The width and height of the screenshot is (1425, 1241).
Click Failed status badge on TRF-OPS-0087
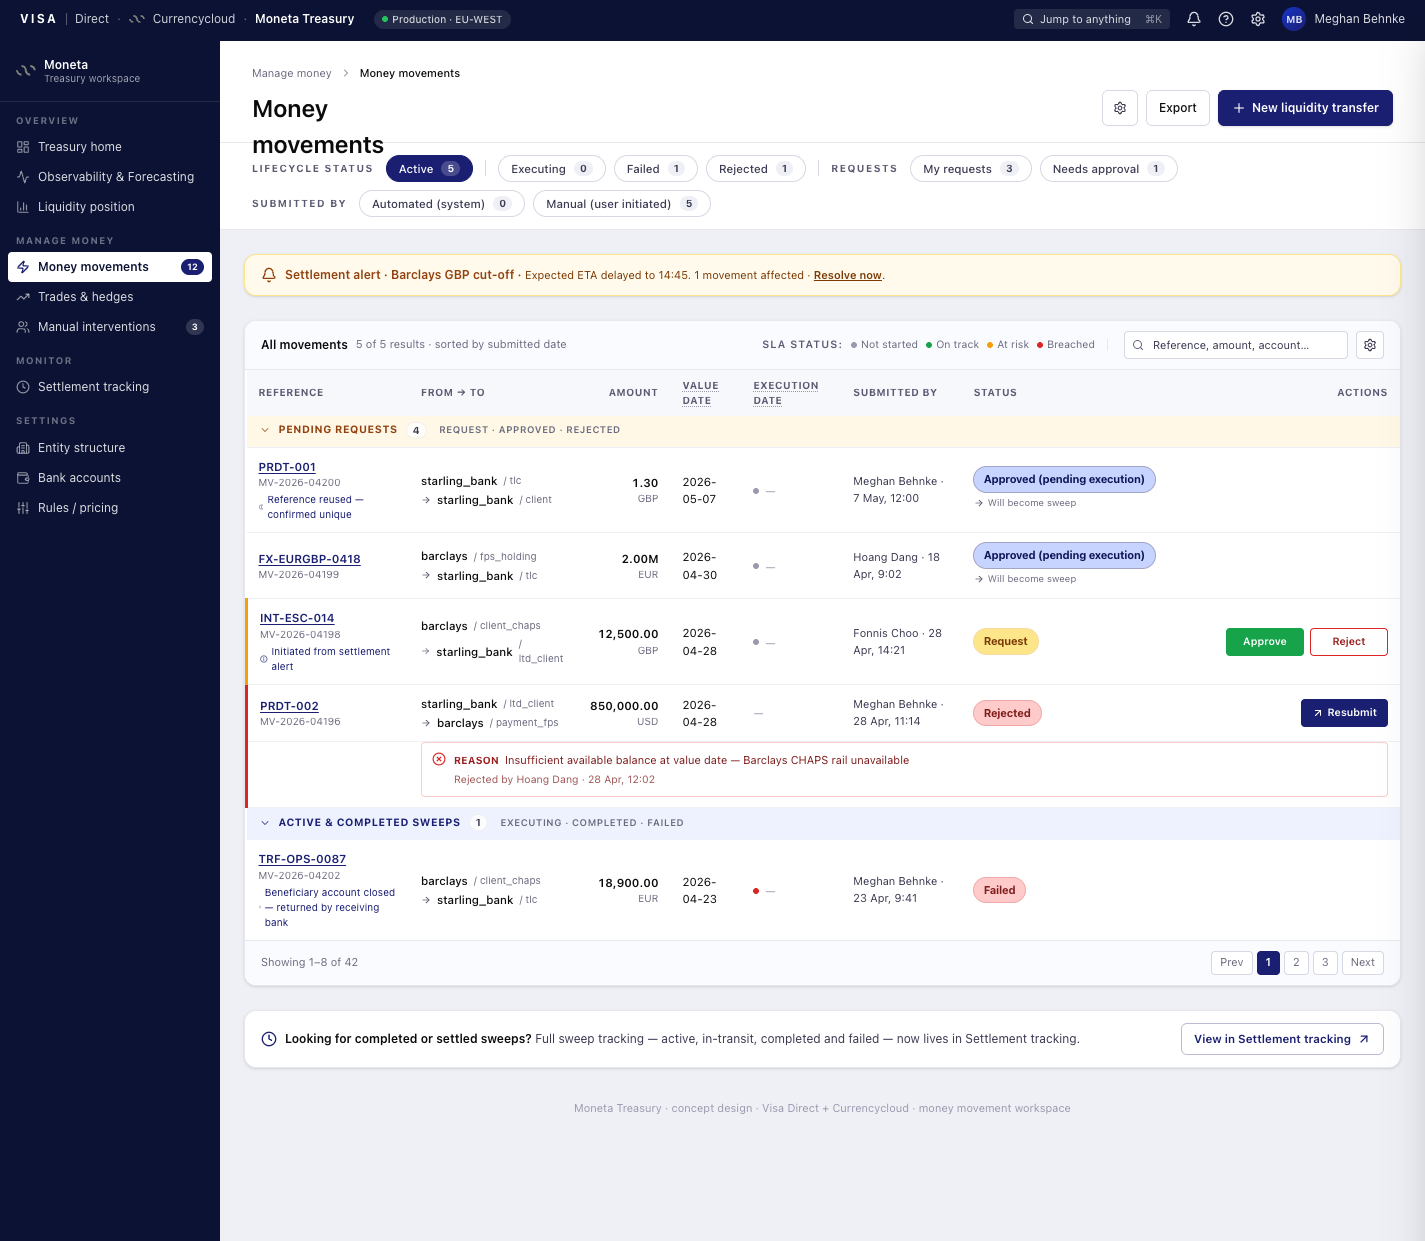pyautogui.click(x=999, y=891)
